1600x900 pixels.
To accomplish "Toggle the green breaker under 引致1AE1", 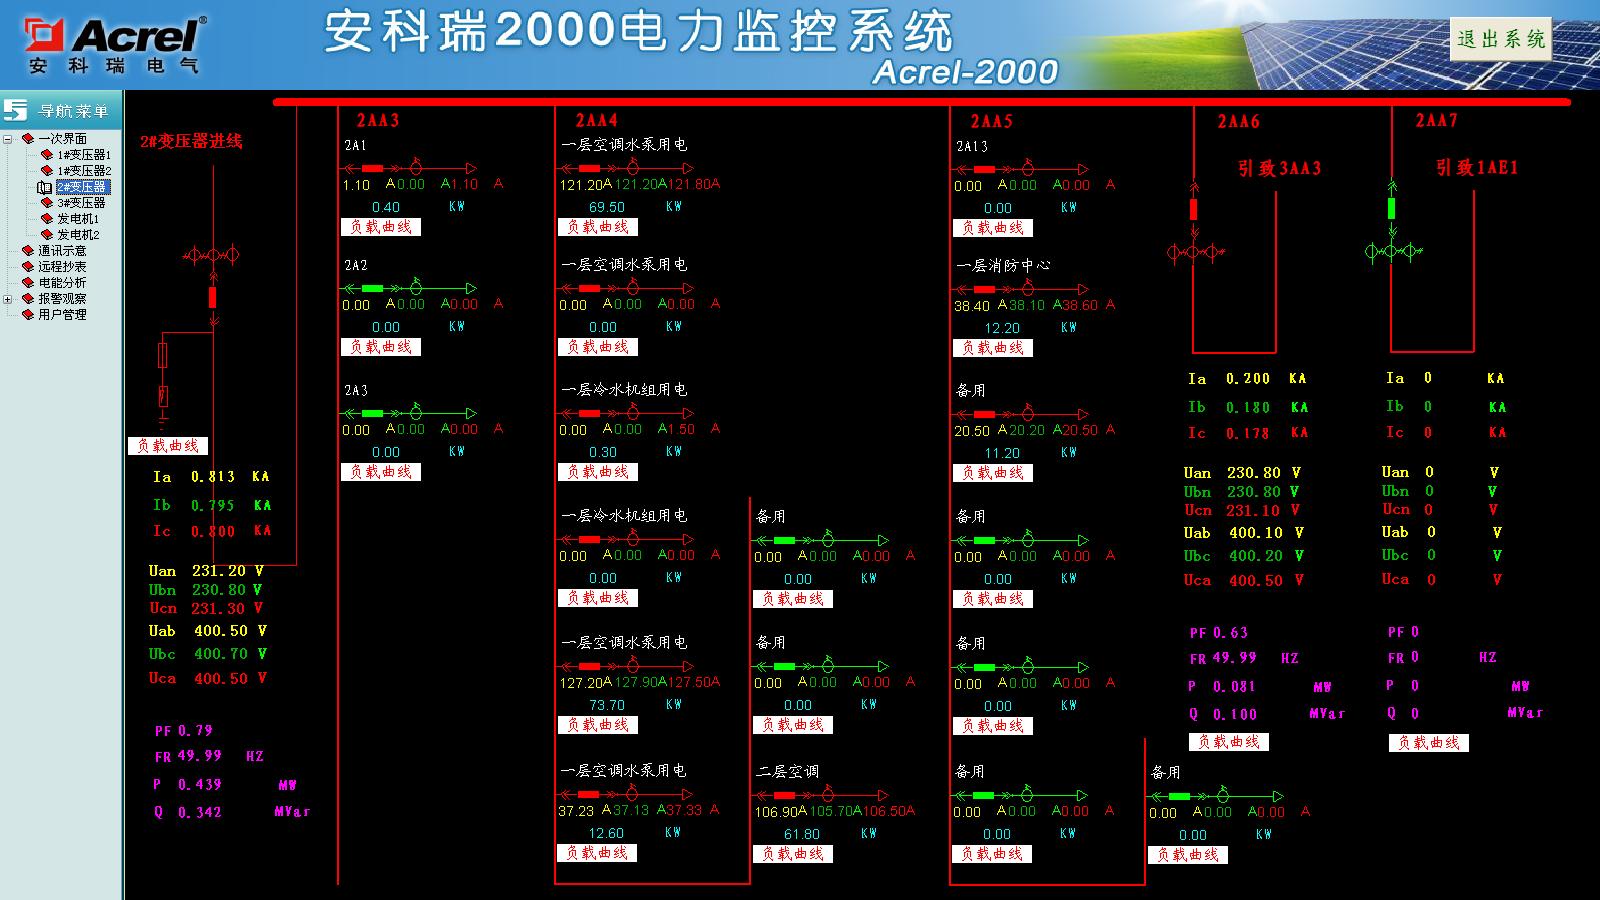I will point(1391,208).
